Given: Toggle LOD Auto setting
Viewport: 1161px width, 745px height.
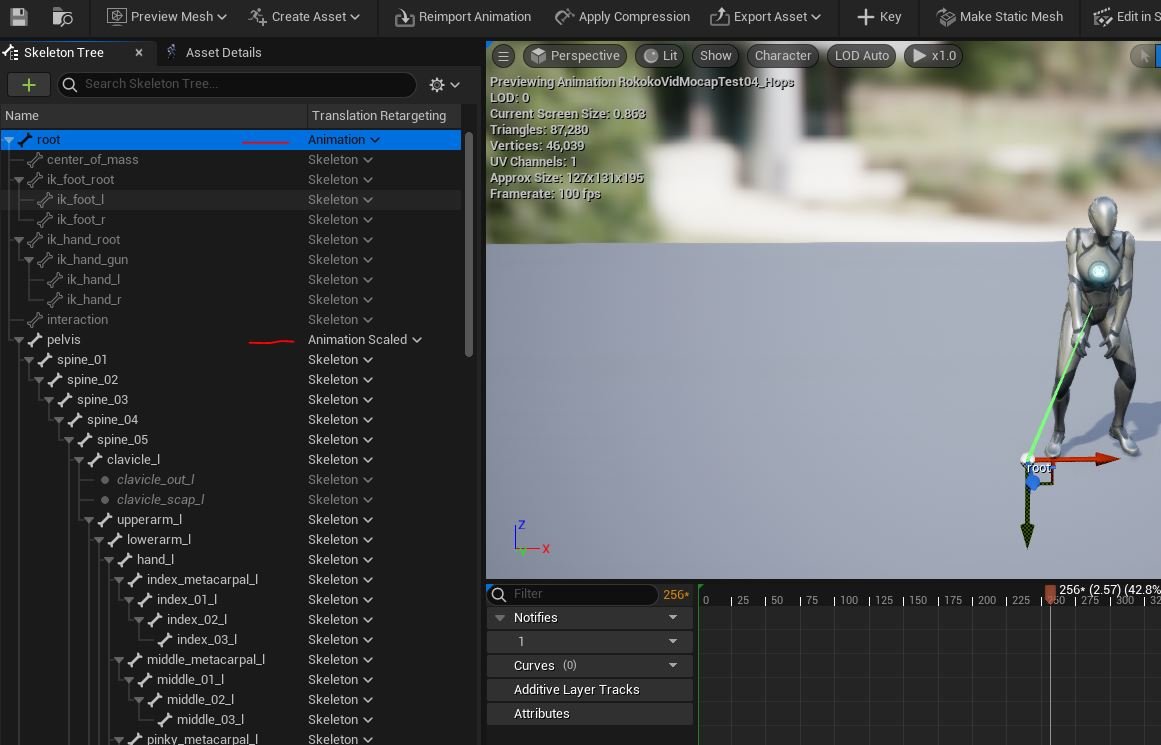Looking at the screenshot, I should click(x=861, y=56).
